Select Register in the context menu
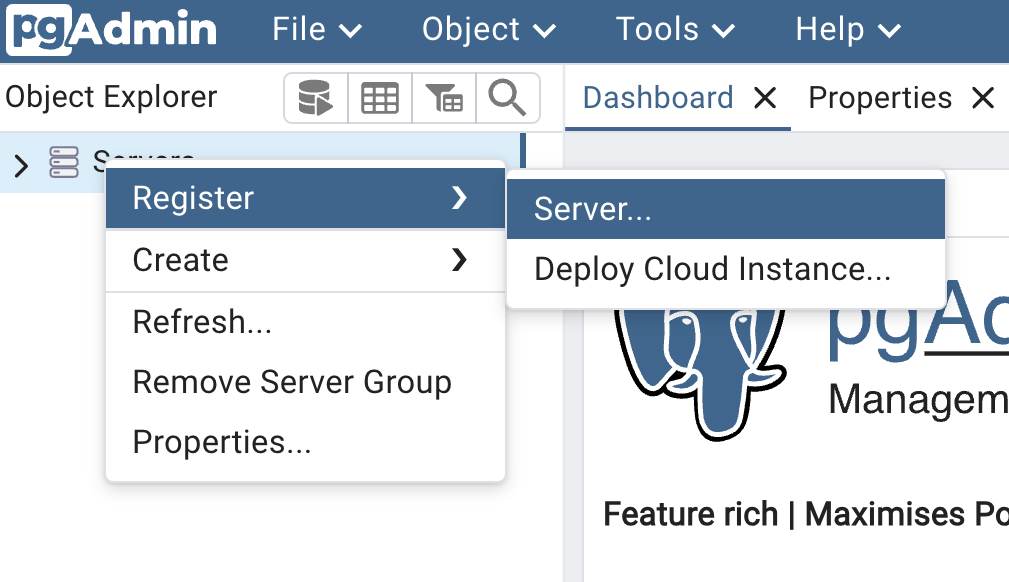Image resolution: width=1009 pixels, height=582 pixels. [305, 198]
